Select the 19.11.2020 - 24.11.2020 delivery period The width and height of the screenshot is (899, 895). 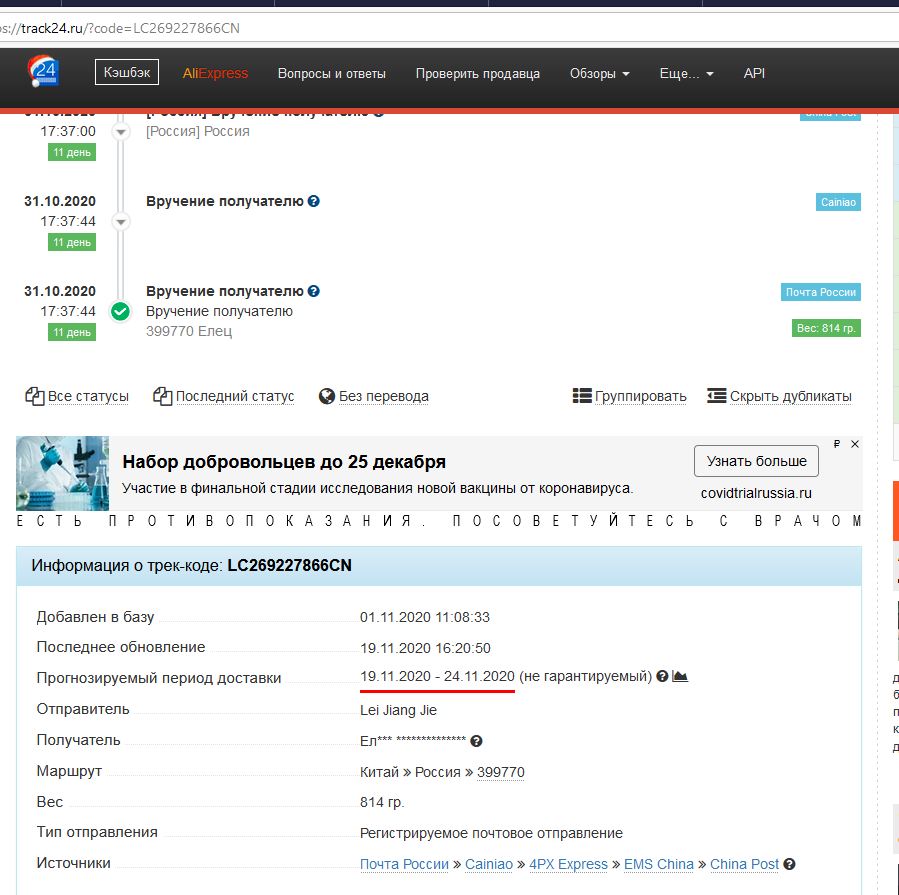pos(437,677)
